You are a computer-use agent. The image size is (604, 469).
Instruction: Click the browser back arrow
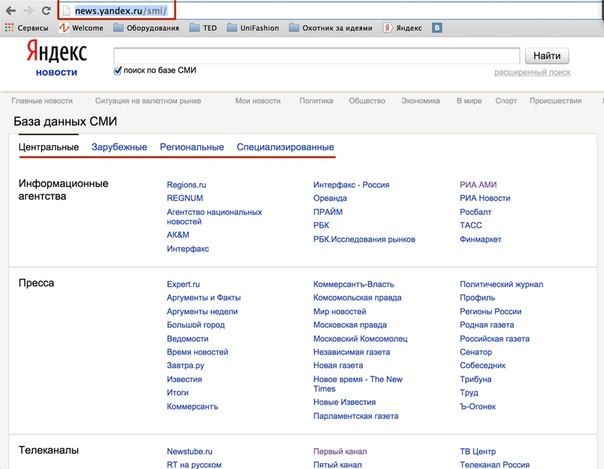[10, 10]
